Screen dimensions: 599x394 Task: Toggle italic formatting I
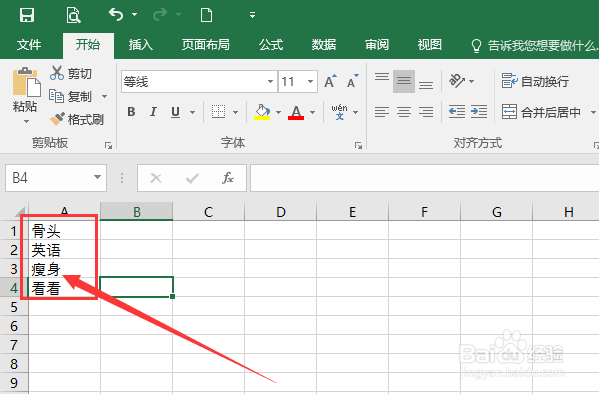(x=153, y=112)
